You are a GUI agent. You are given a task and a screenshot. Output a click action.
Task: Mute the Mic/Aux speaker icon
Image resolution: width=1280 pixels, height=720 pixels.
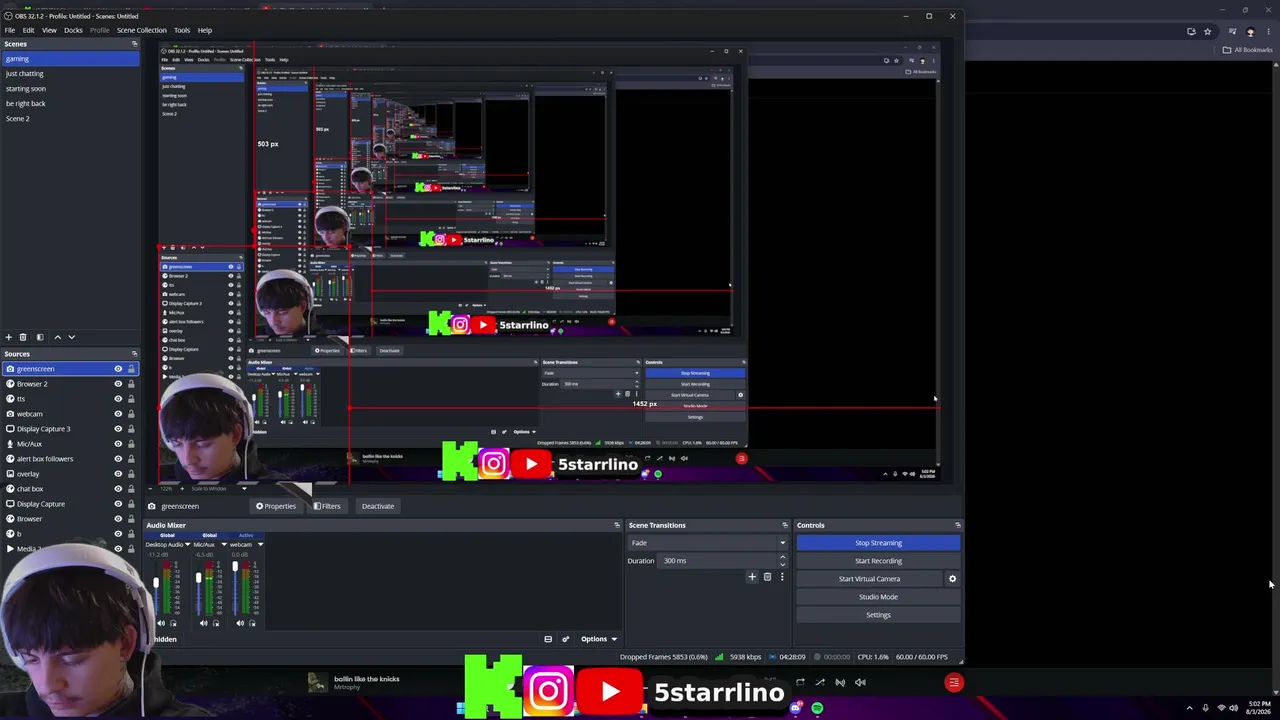tap(203, 623)
